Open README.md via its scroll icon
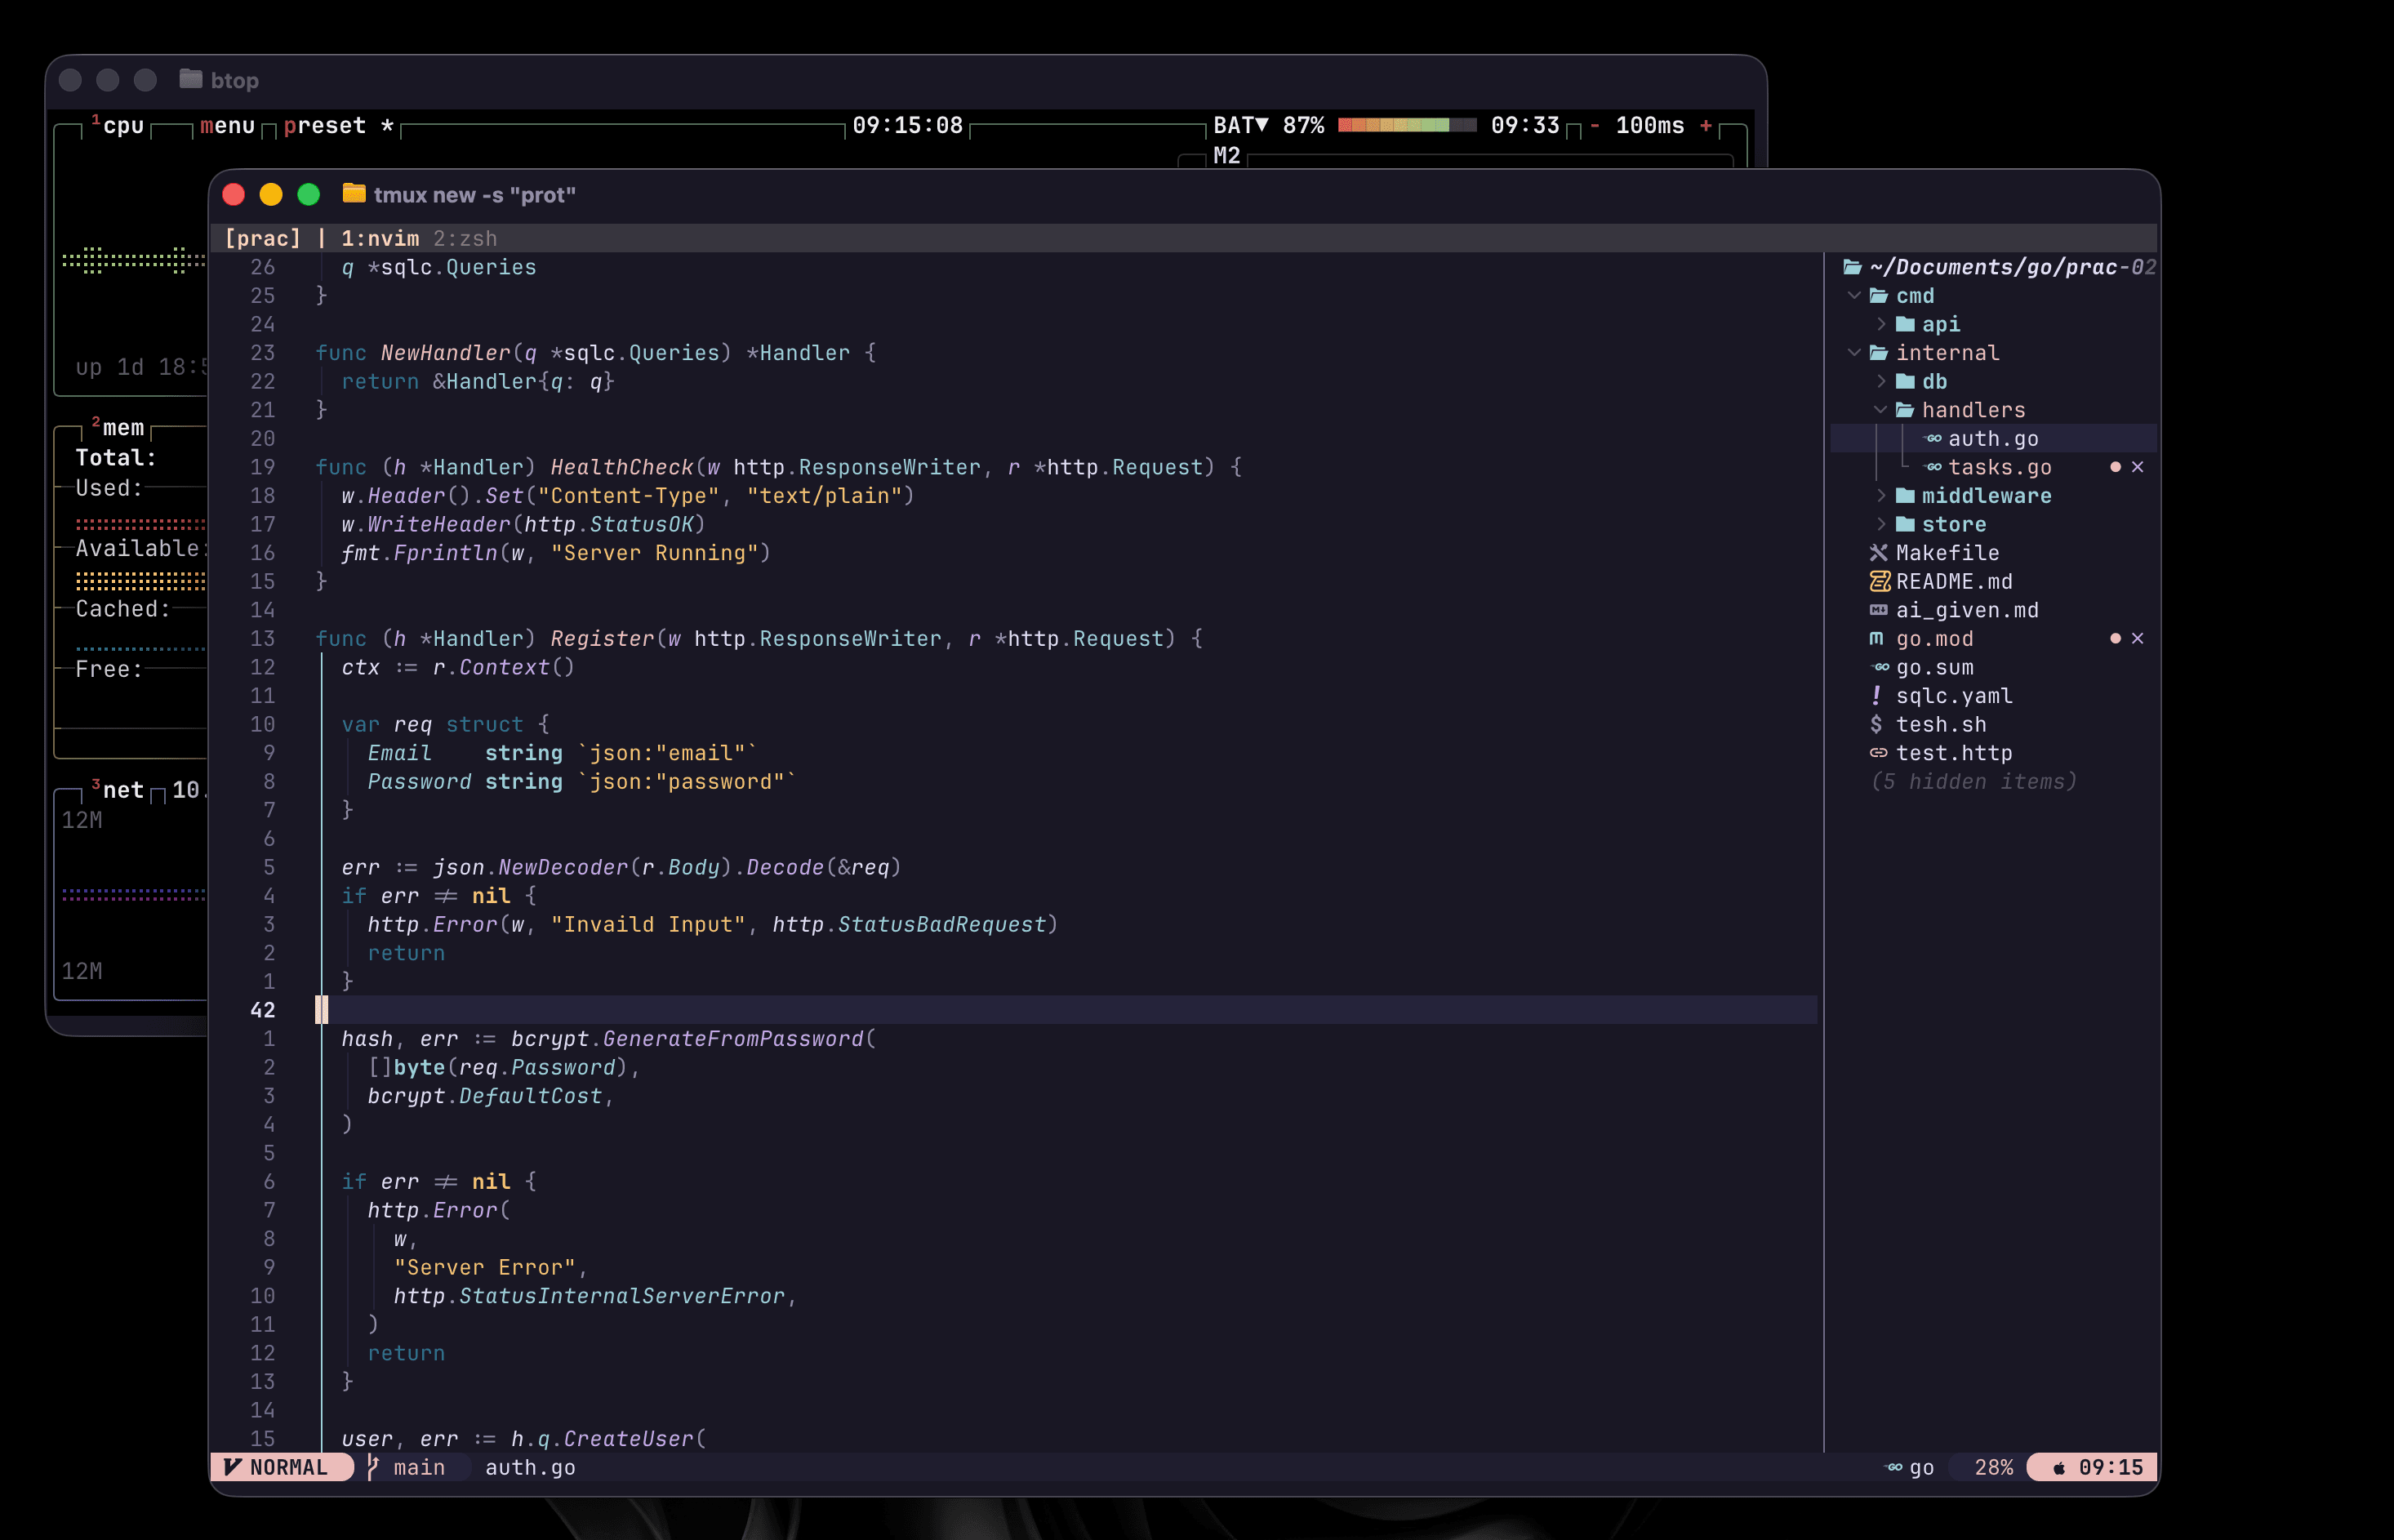 (1881, 582)
